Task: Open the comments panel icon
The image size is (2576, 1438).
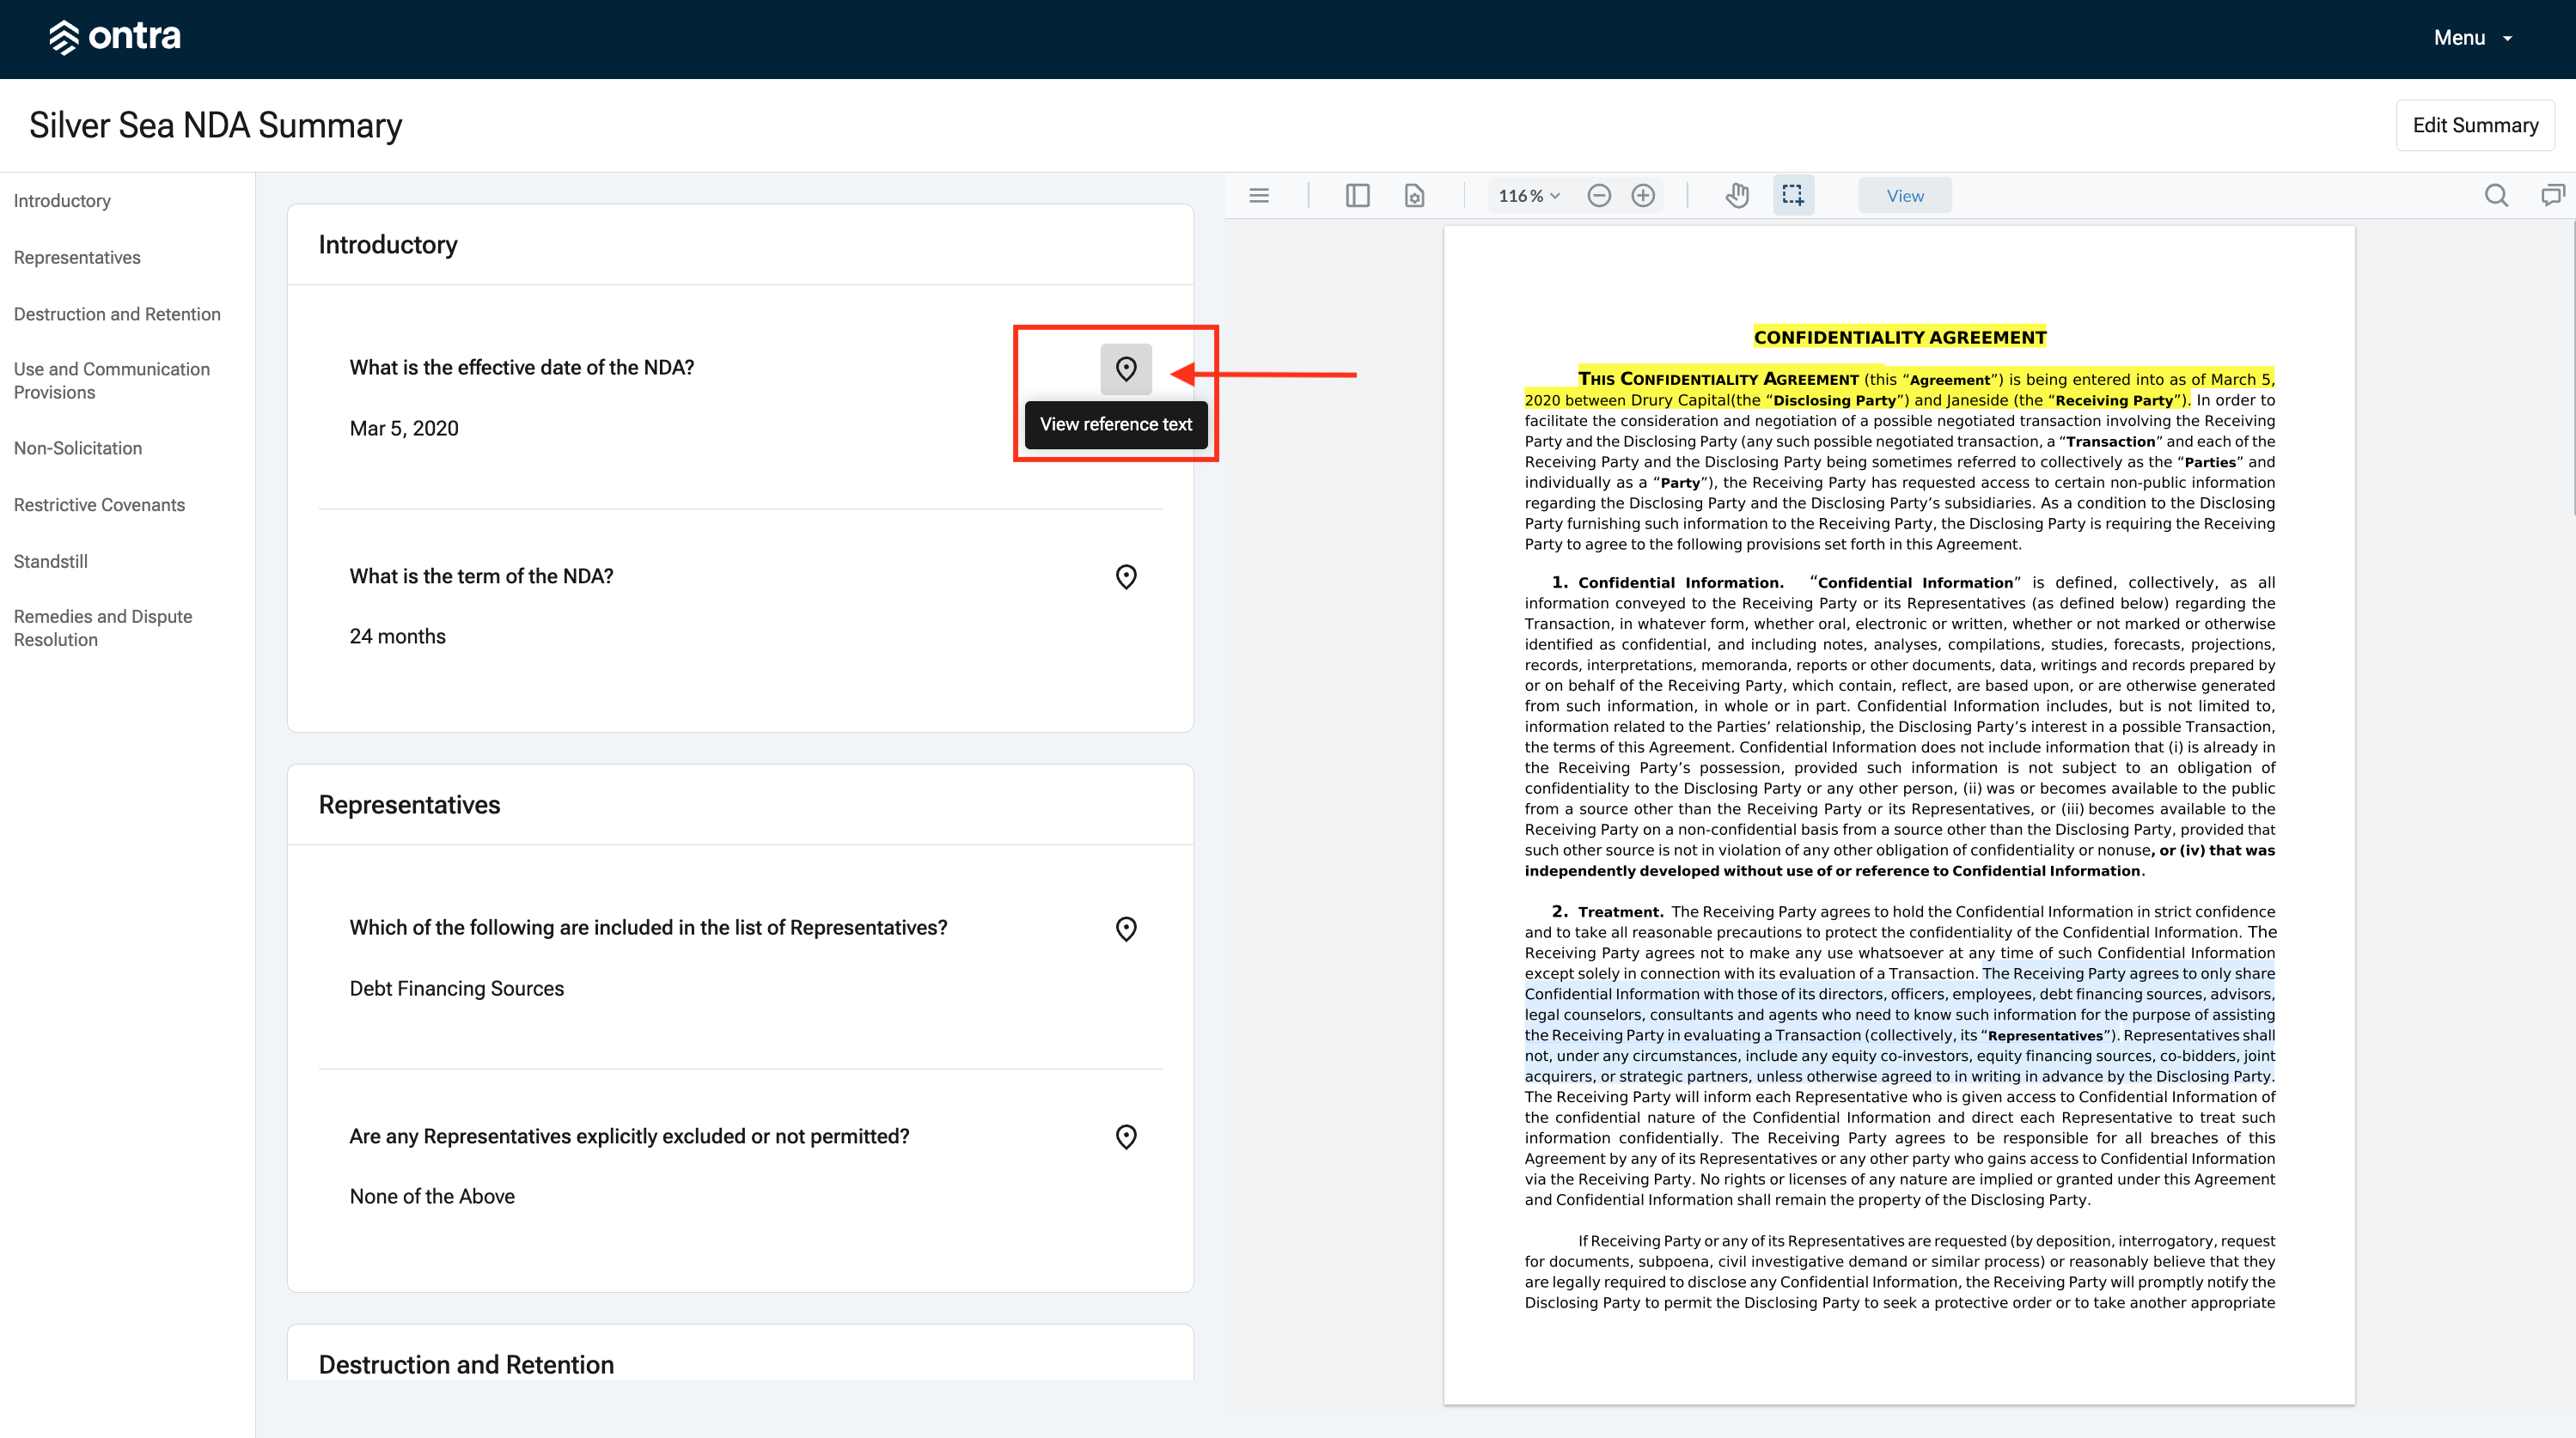Action: click(2553, 196)
